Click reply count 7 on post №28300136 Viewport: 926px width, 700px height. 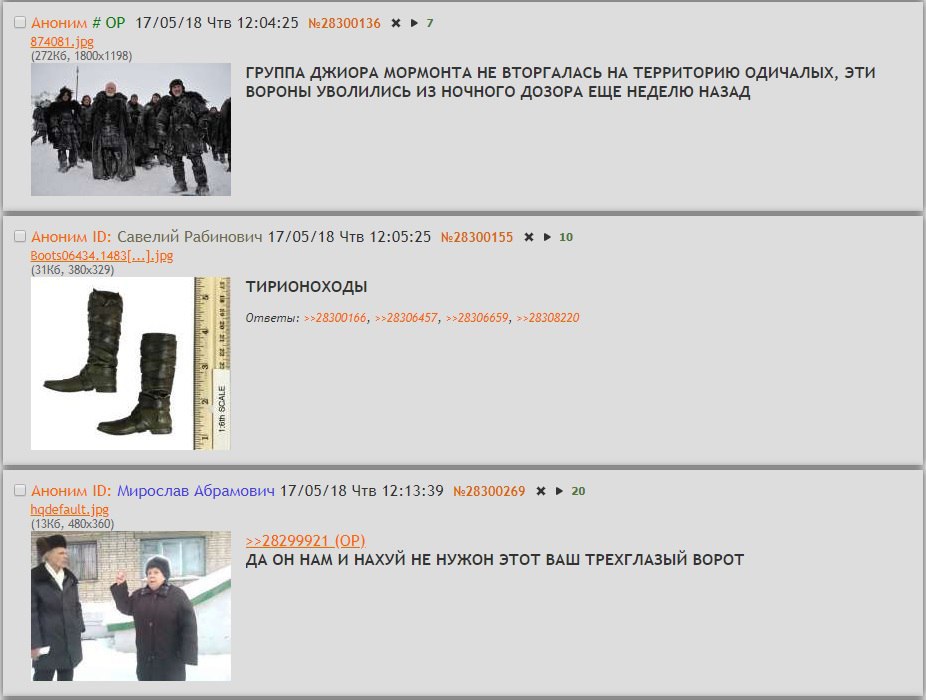pyautogui.click(x=430, y=23)
